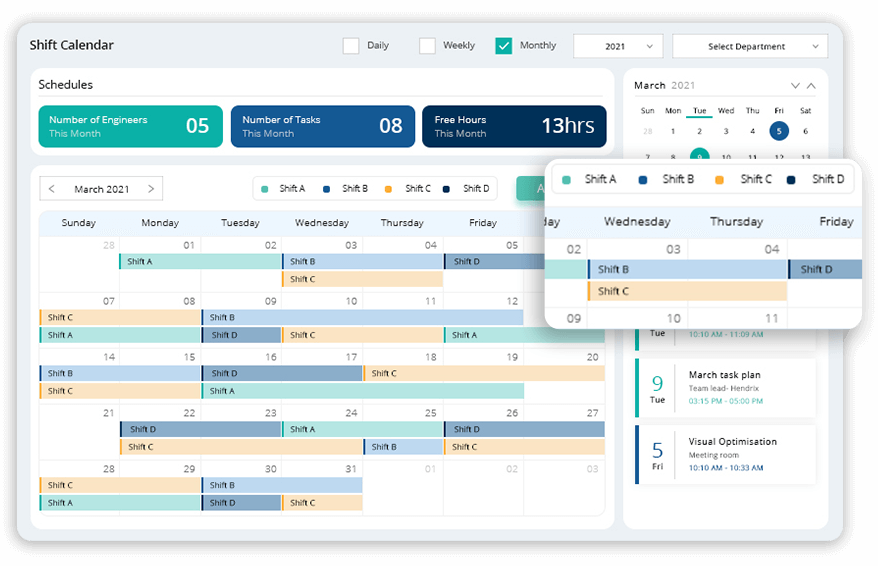
Task: Open the Number of Tasks card
Action: point(322,126)
